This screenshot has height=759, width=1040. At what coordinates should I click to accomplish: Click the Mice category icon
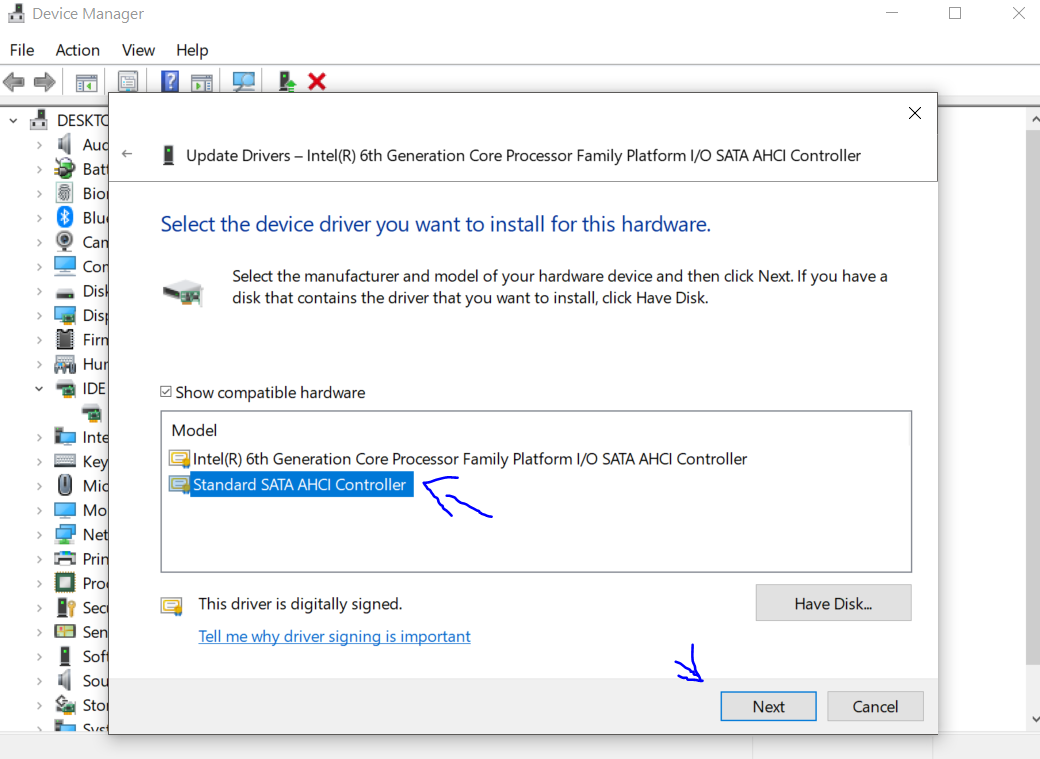point(65,485)
